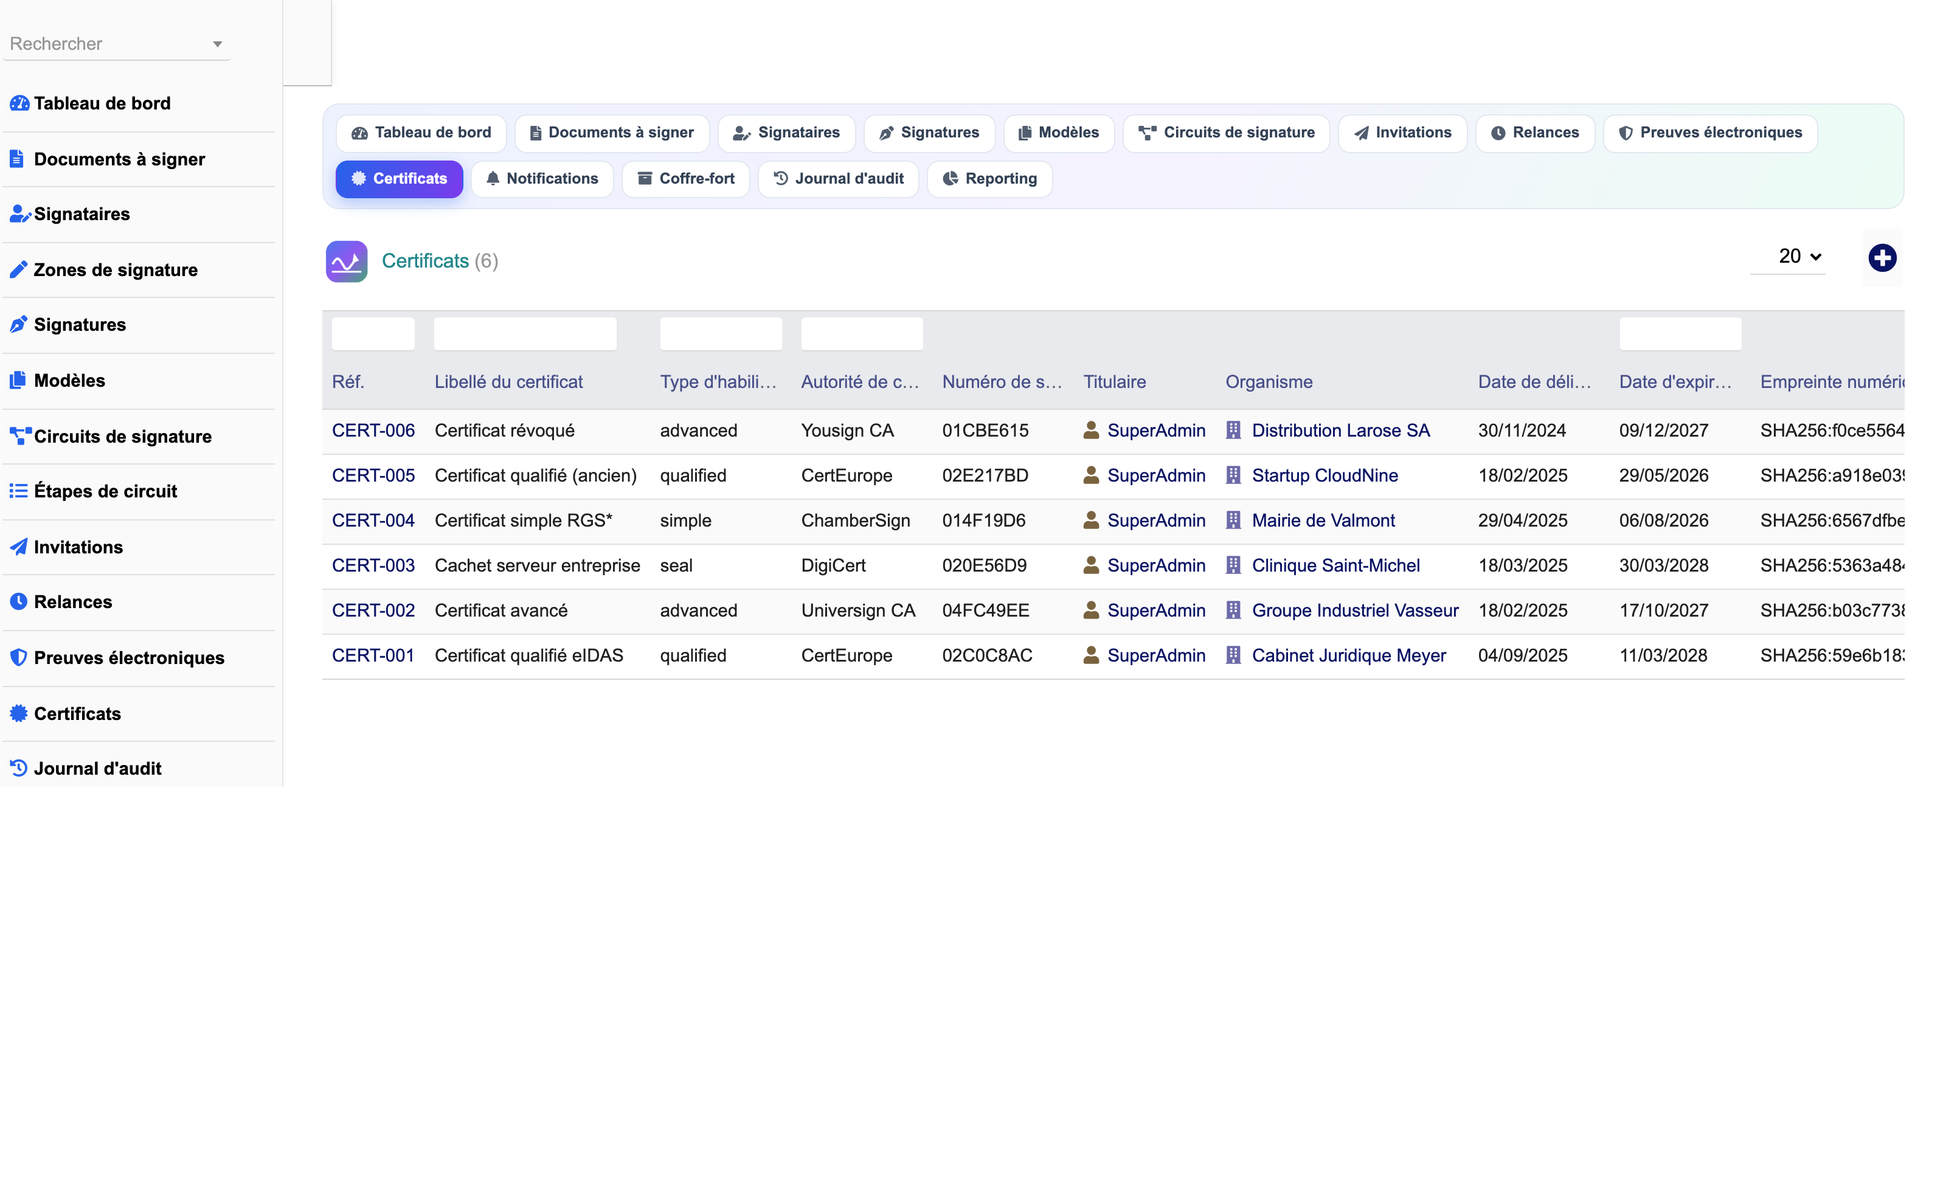Click the Date de délivrance column header

click(x=1534, y=382)
